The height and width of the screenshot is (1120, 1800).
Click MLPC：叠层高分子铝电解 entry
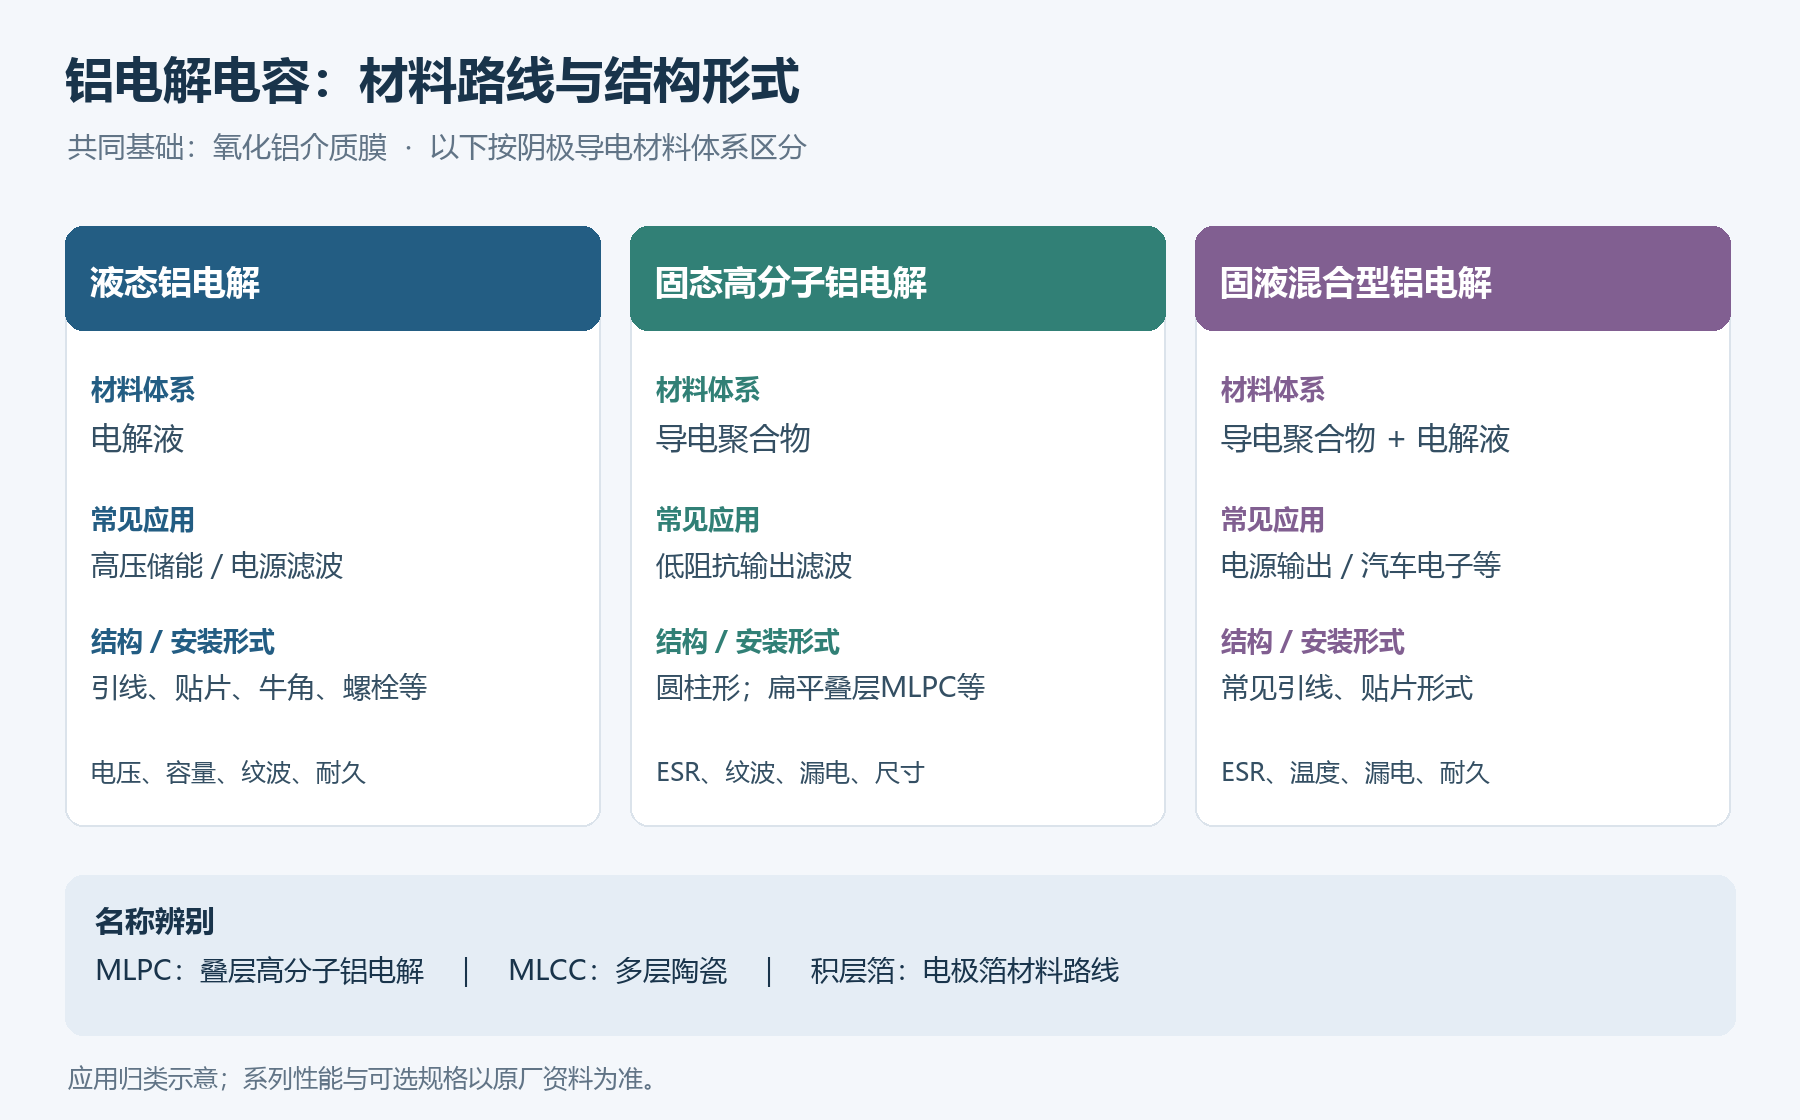click(x=260, y=971)
